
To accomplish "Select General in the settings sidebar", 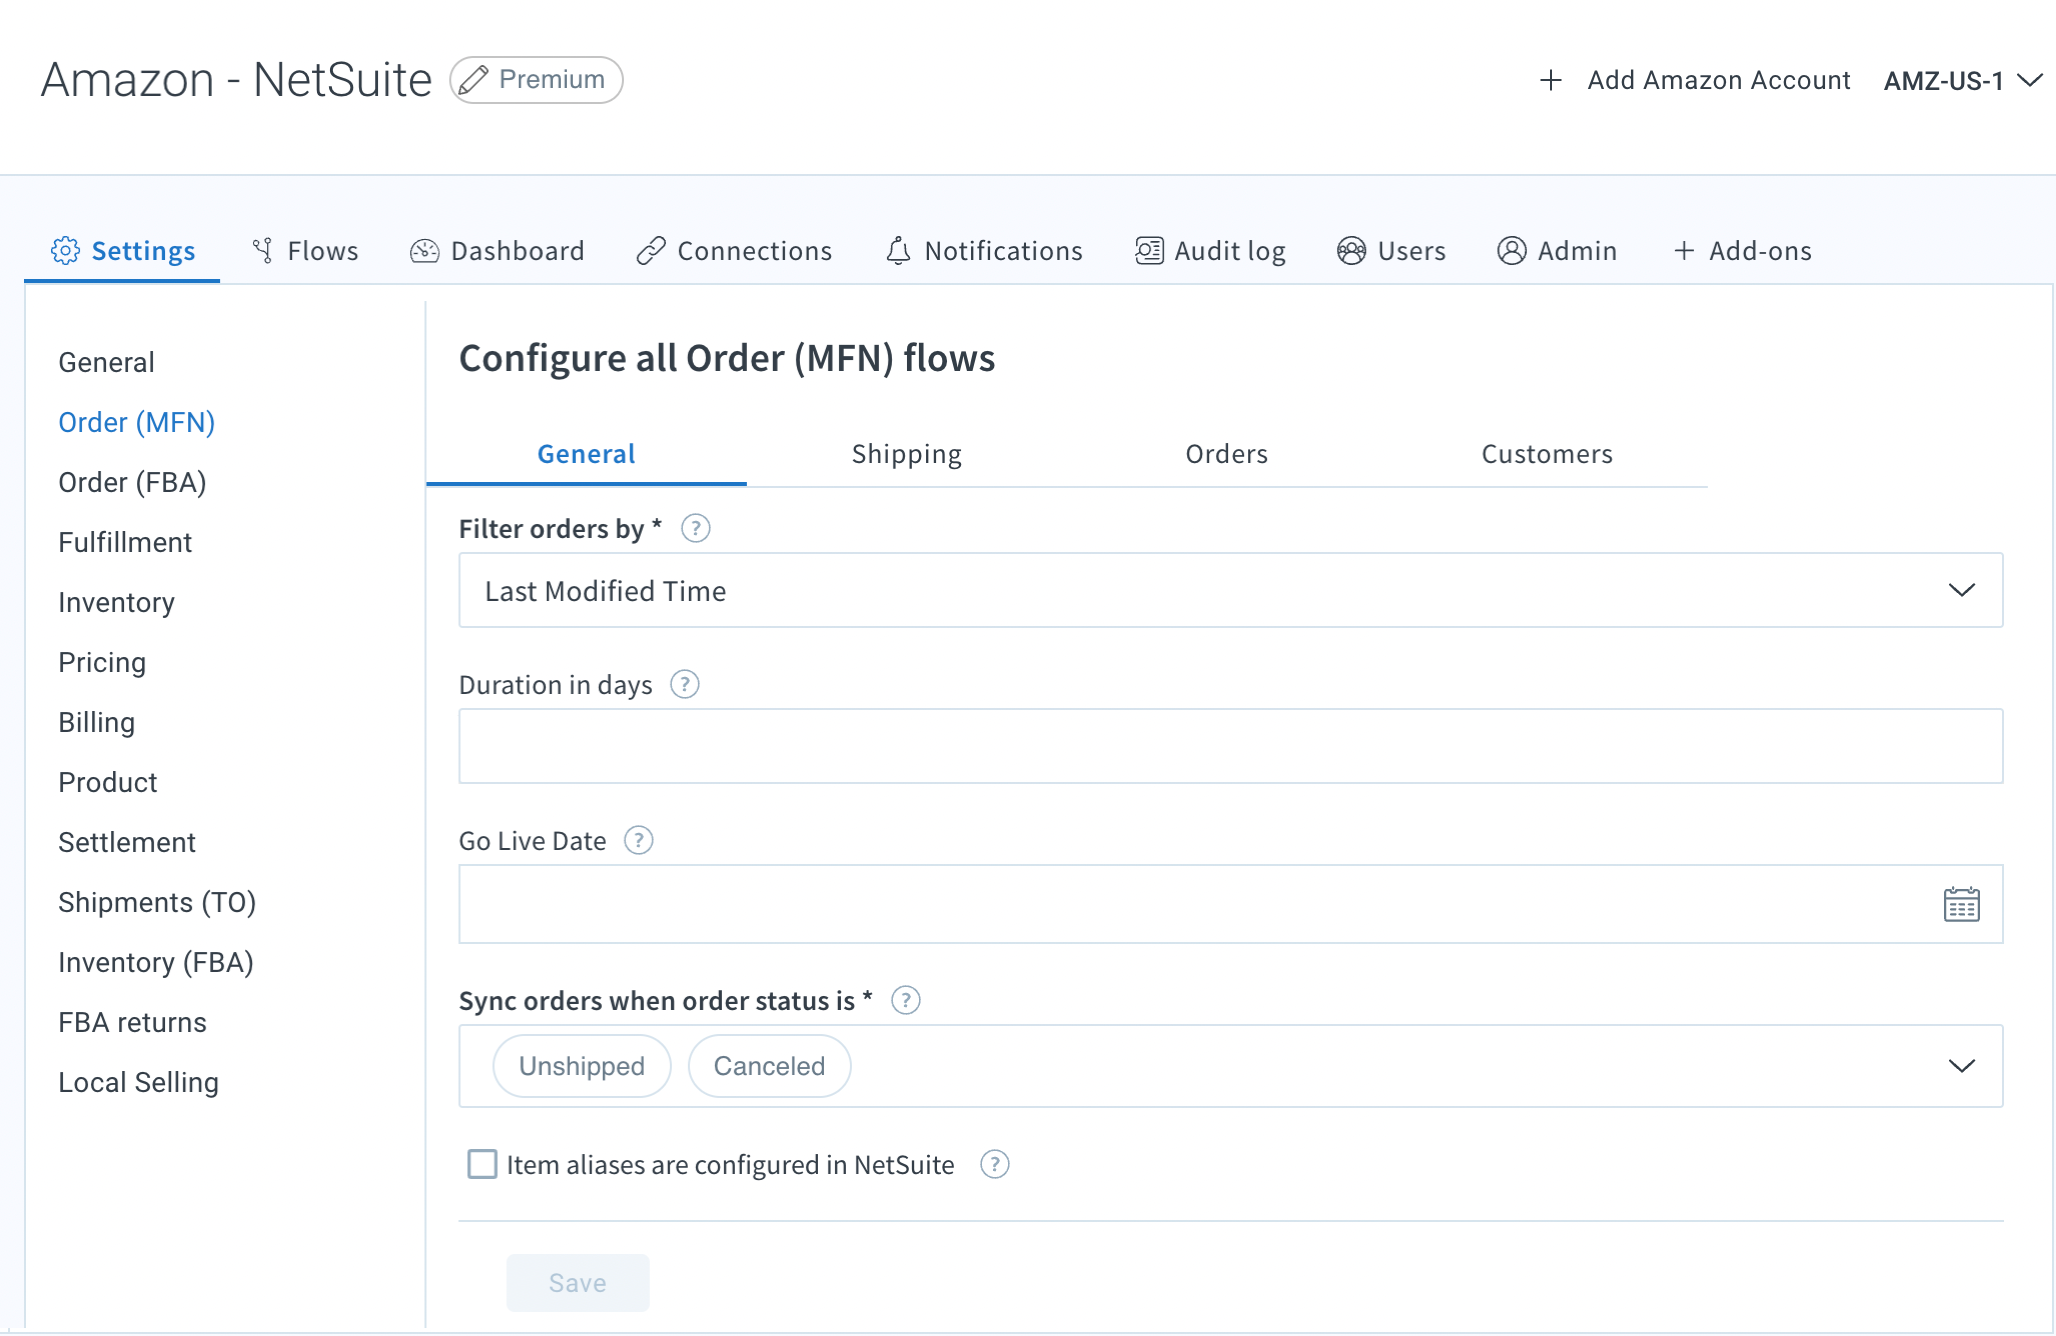I will [107, 362].
